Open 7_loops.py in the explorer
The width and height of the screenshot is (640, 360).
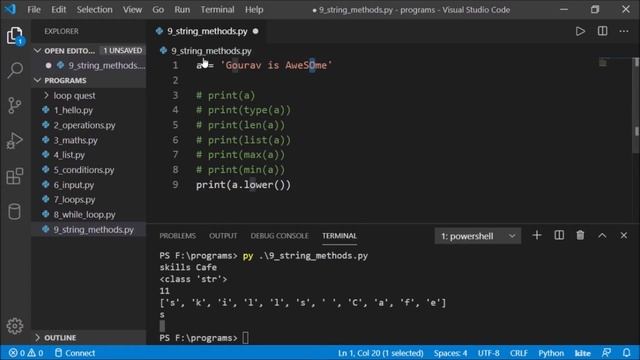[74, 200]
